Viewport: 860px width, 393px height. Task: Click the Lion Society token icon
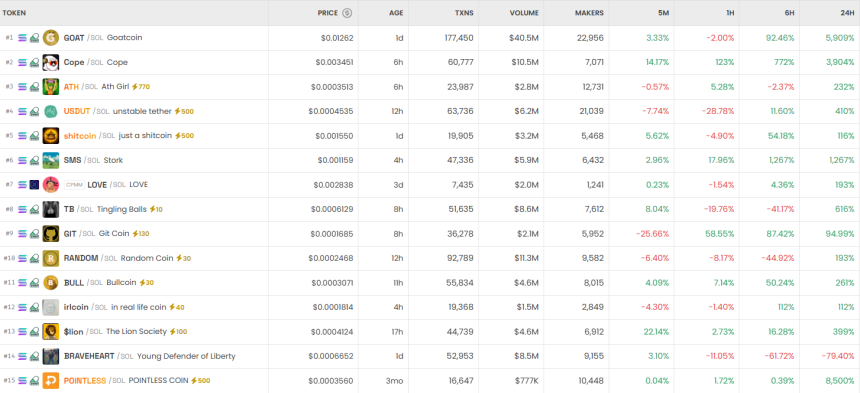[x=50, y=332]
